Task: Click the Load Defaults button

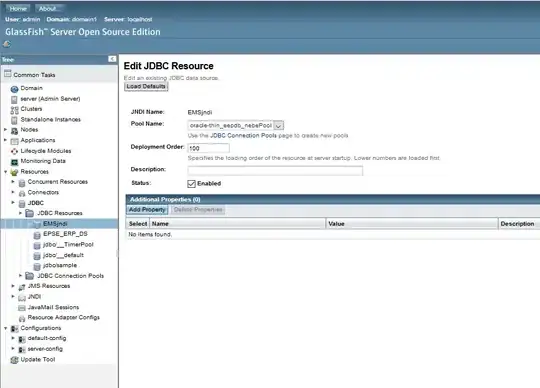Action: point(146,86)
